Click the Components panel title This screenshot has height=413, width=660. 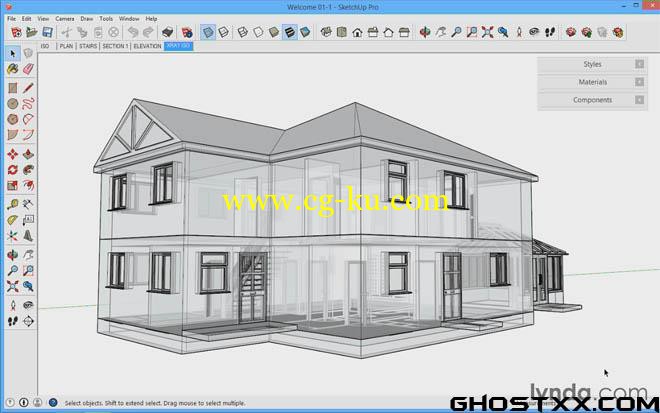tap(593, 100)
